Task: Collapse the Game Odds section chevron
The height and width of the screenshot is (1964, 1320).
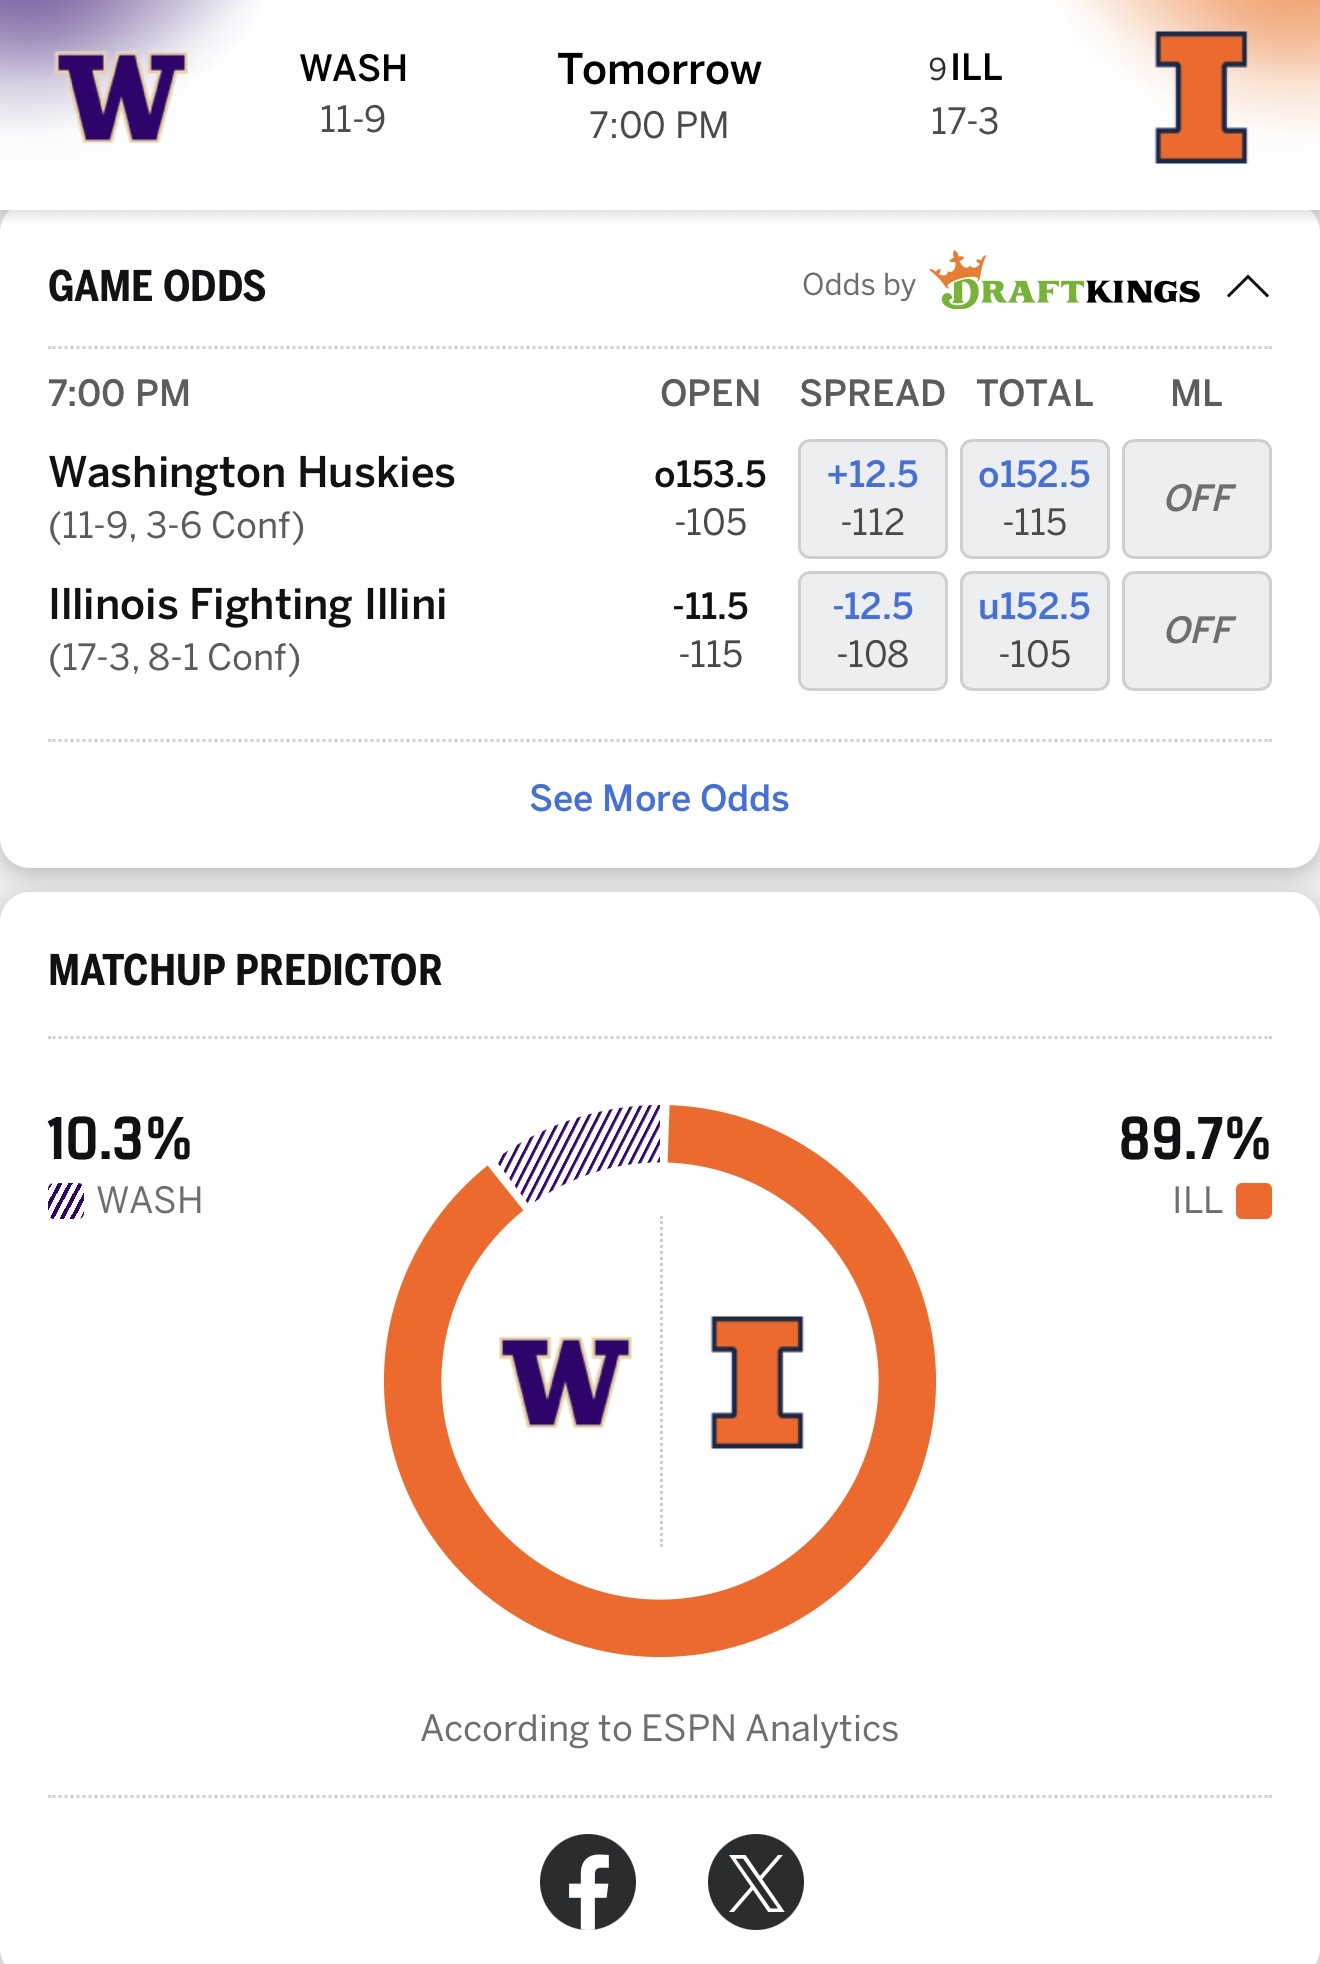Action: click(1247, 287)
